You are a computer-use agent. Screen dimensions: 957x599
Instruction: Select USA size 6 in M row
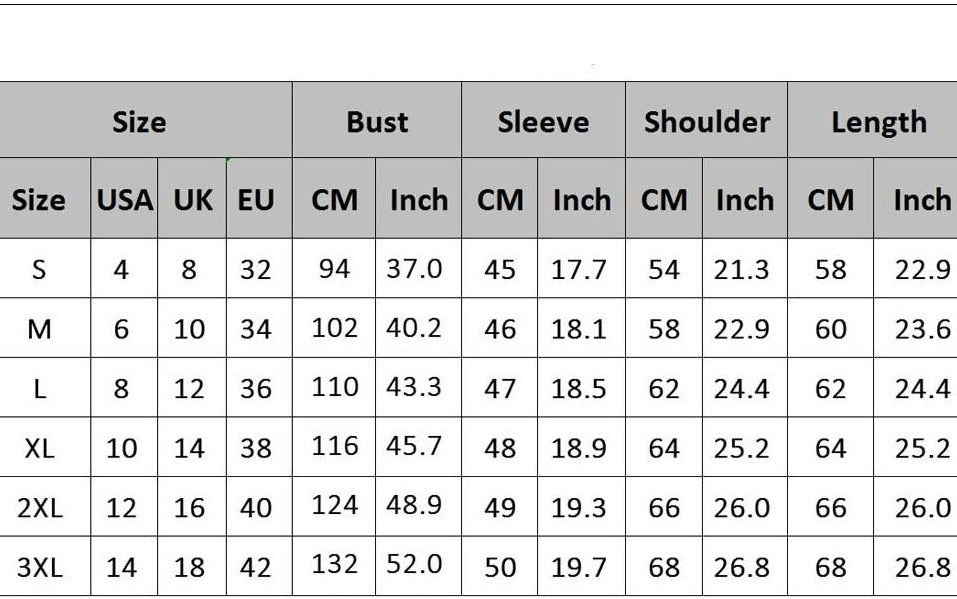(121, 329)
